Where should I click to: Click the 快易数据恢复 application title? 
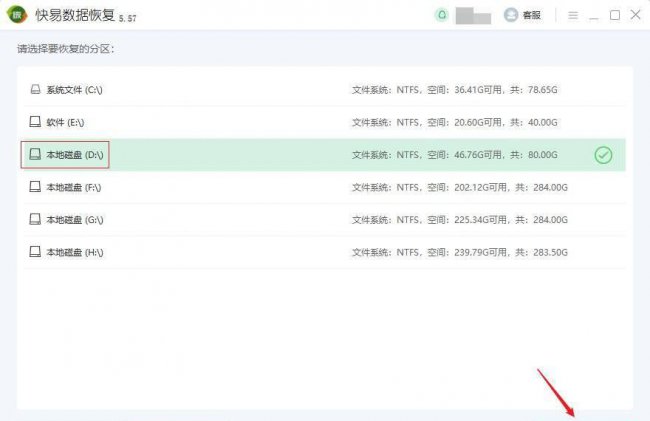(x=75, y=15)
